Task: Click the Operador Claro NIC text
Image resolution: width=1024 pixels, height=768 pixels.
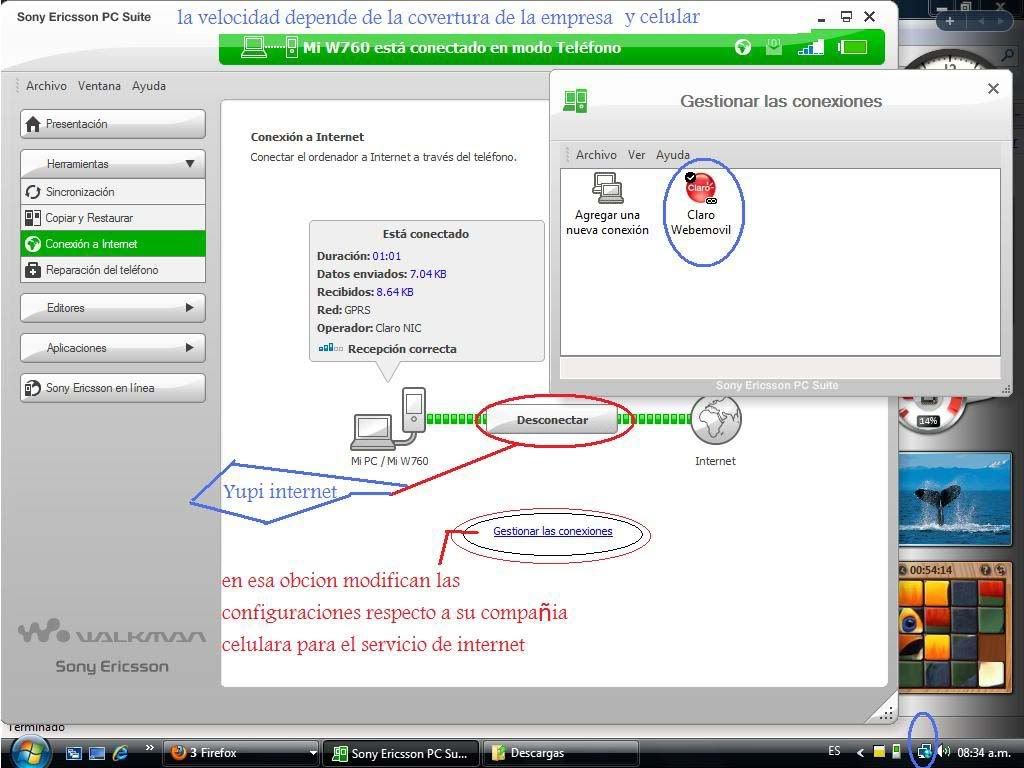Action: coord(369,328)
